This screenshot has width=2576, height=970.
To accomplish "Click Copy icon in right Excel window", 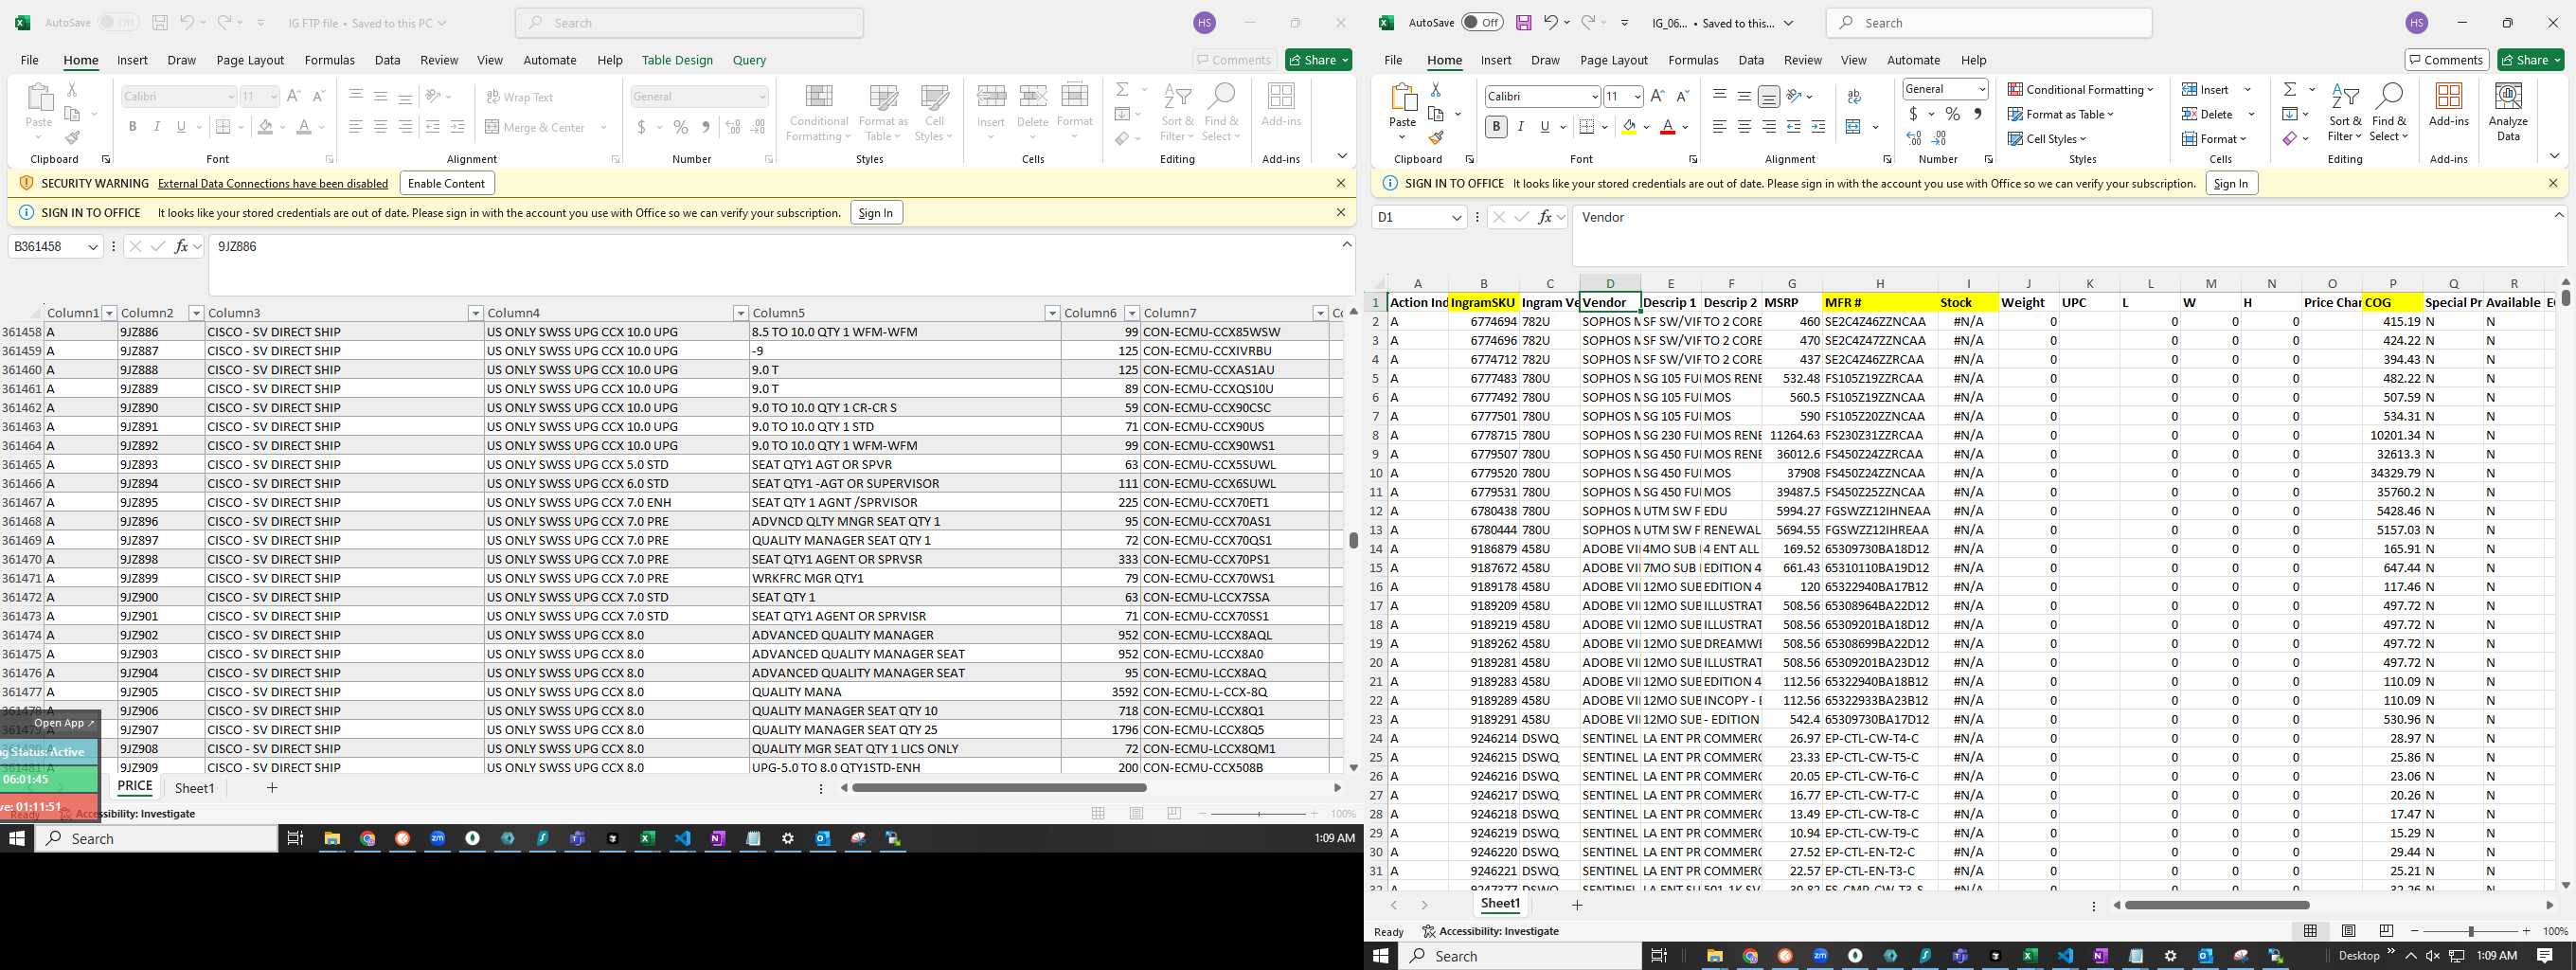I will tap(1436, 114).
